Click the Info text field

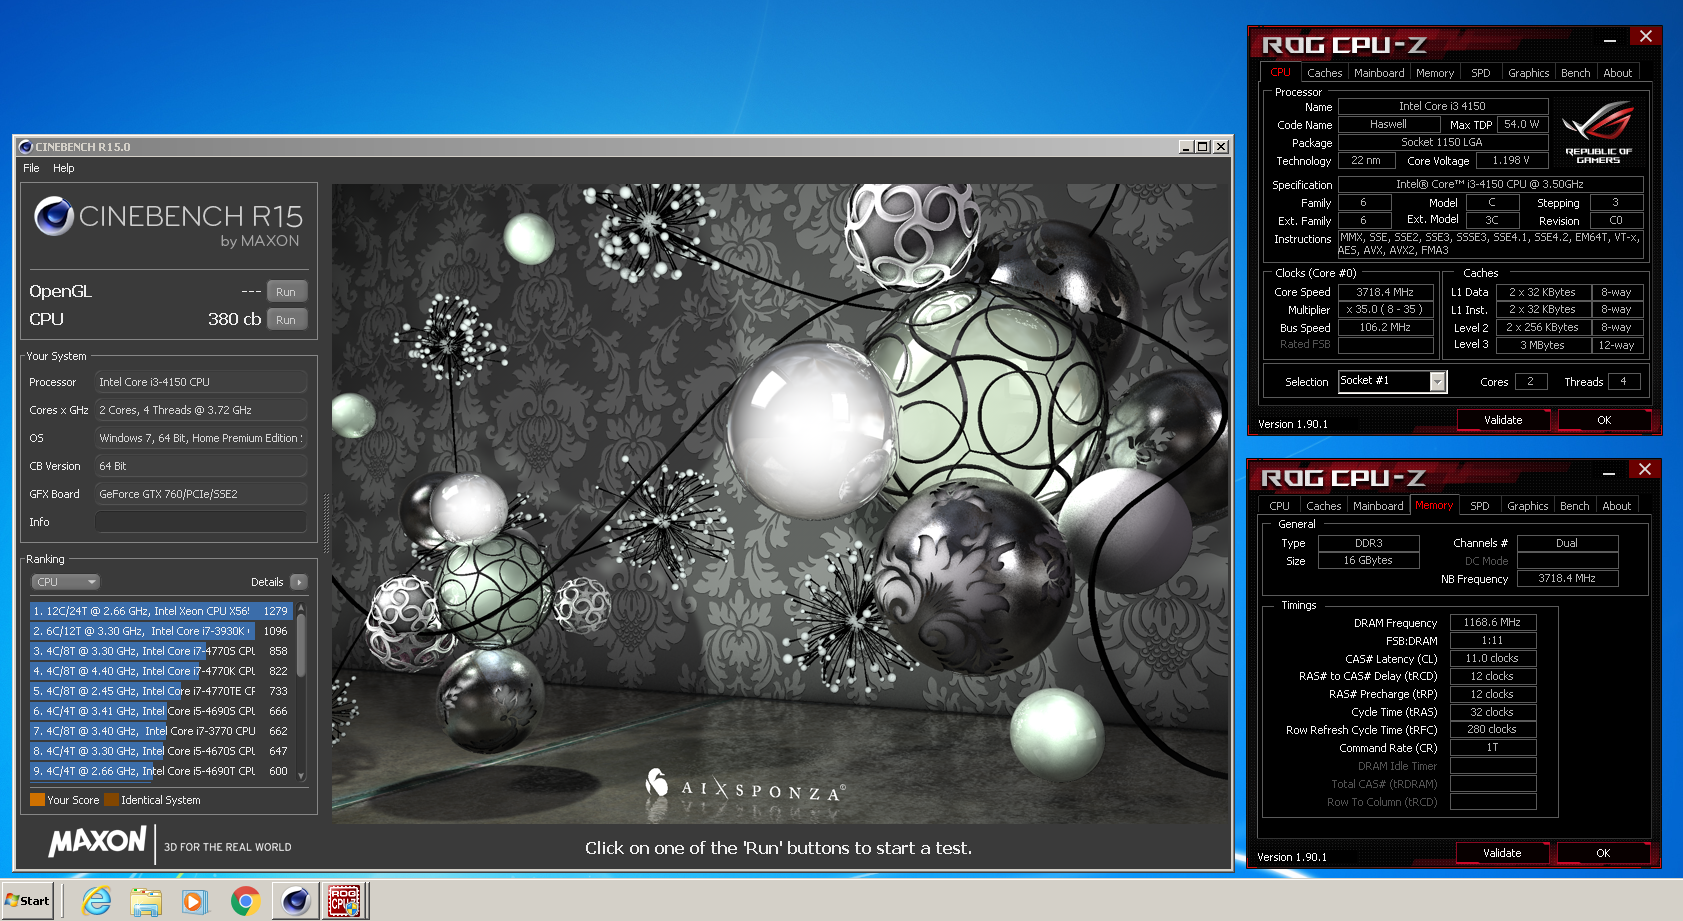click(201, 522)
